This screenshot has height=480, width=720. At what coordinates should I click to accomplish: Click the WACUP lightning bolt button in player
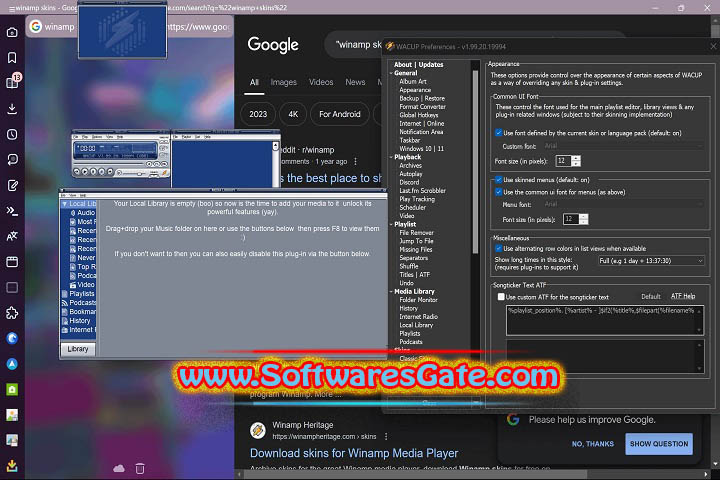click(x=165, y=173)
